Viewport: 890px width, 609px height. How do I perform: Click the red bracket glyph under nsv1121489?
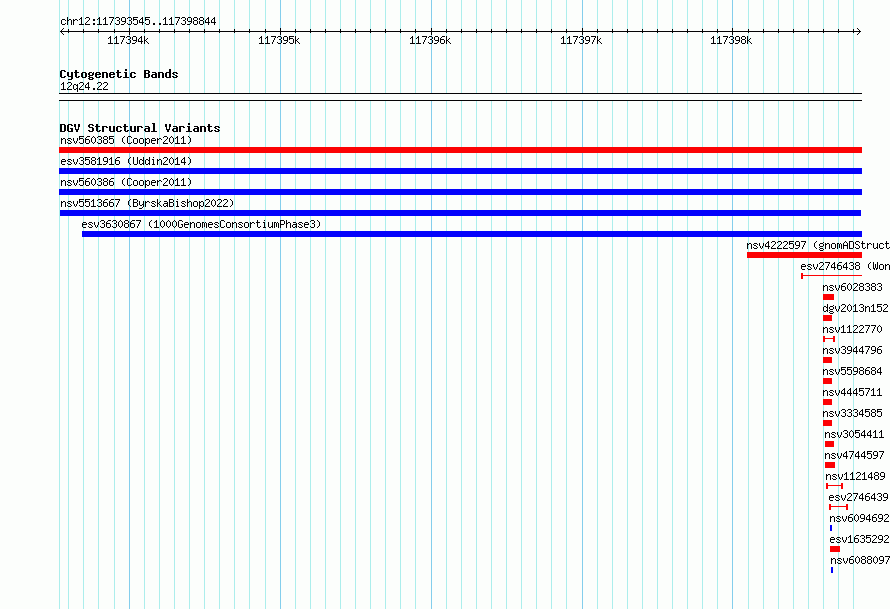(x=834, y=486)
